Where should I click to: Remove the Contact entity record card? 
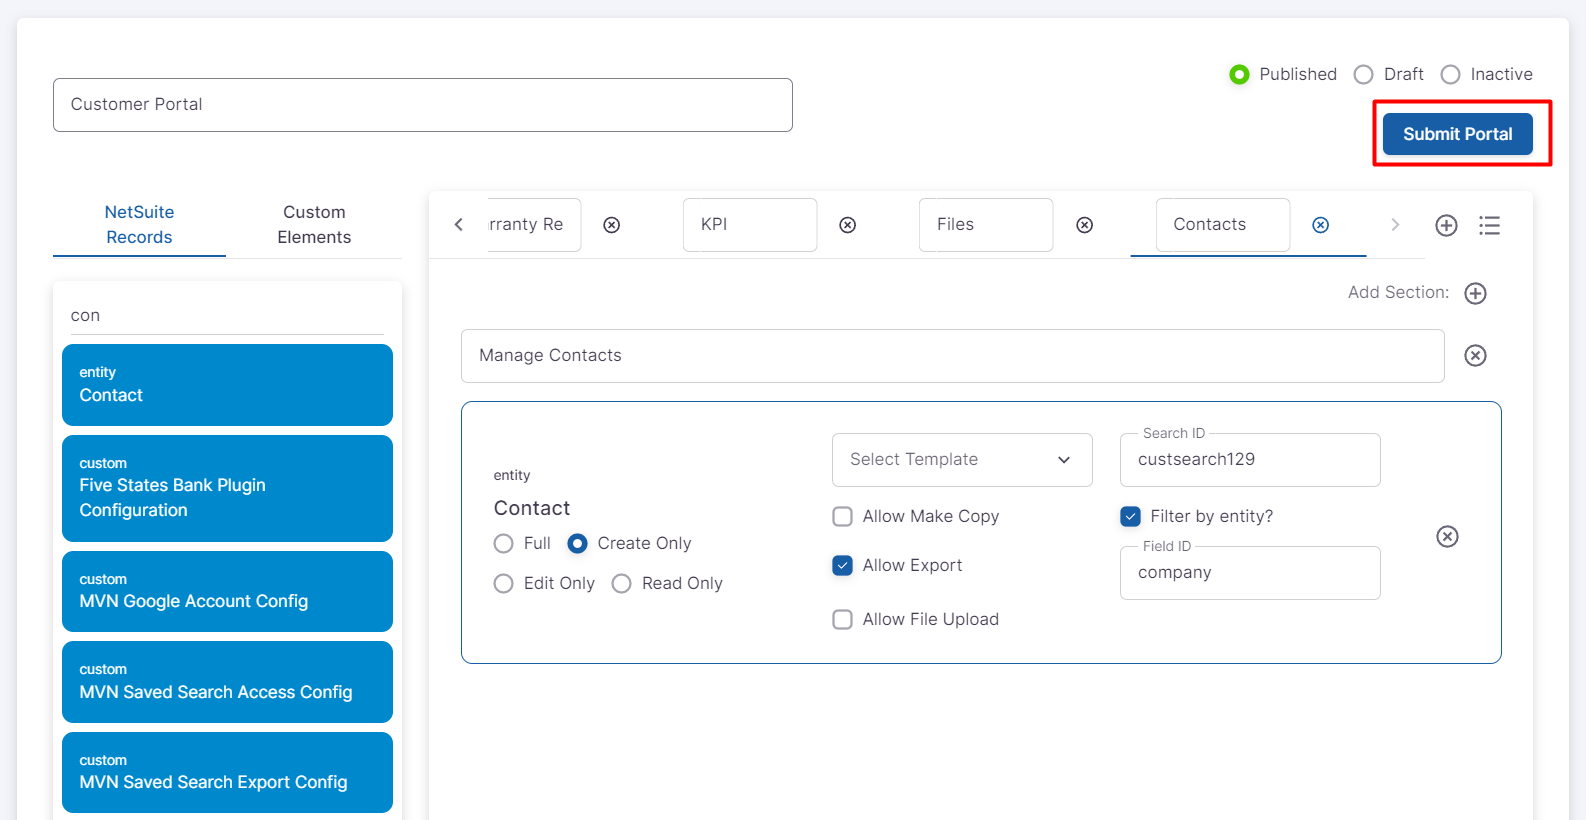click(1447, 537)
